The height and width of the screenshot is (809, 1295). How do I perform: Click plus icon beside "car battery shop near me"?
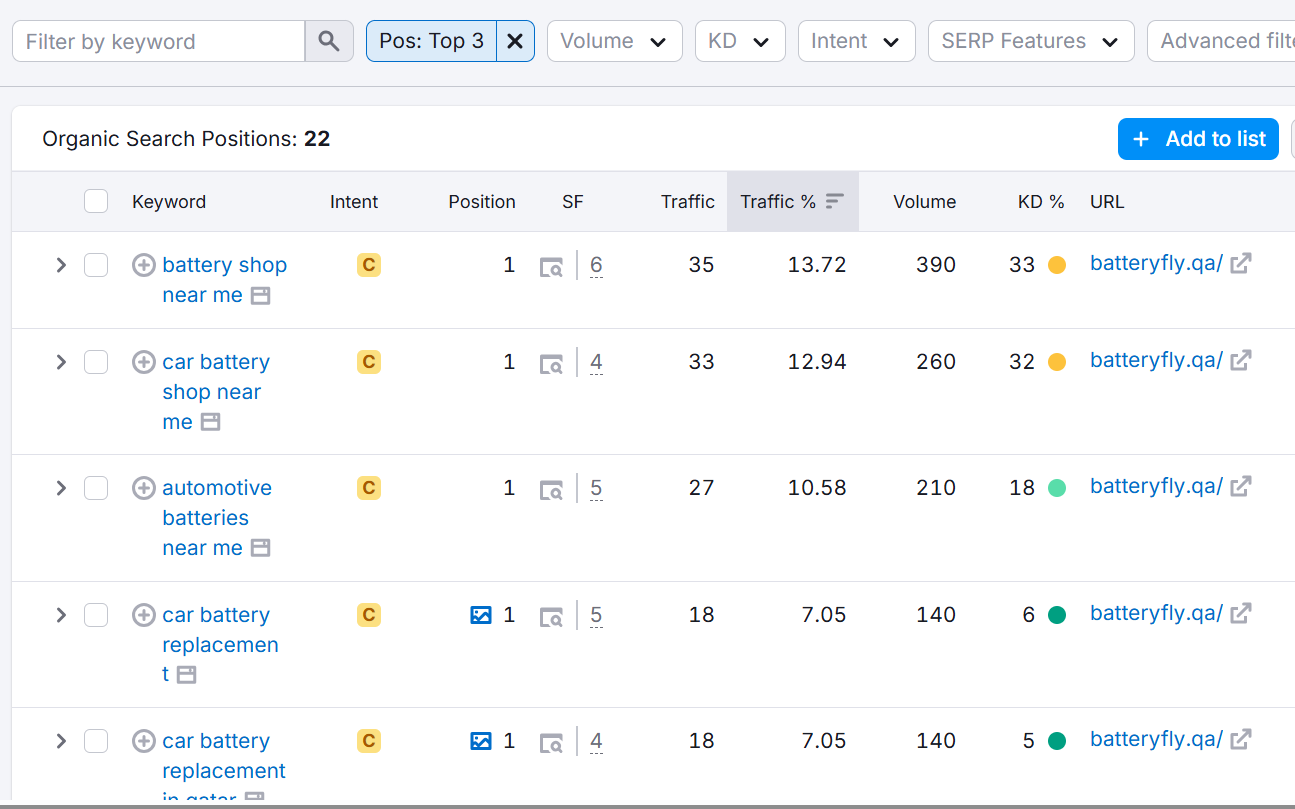(143, 362)
